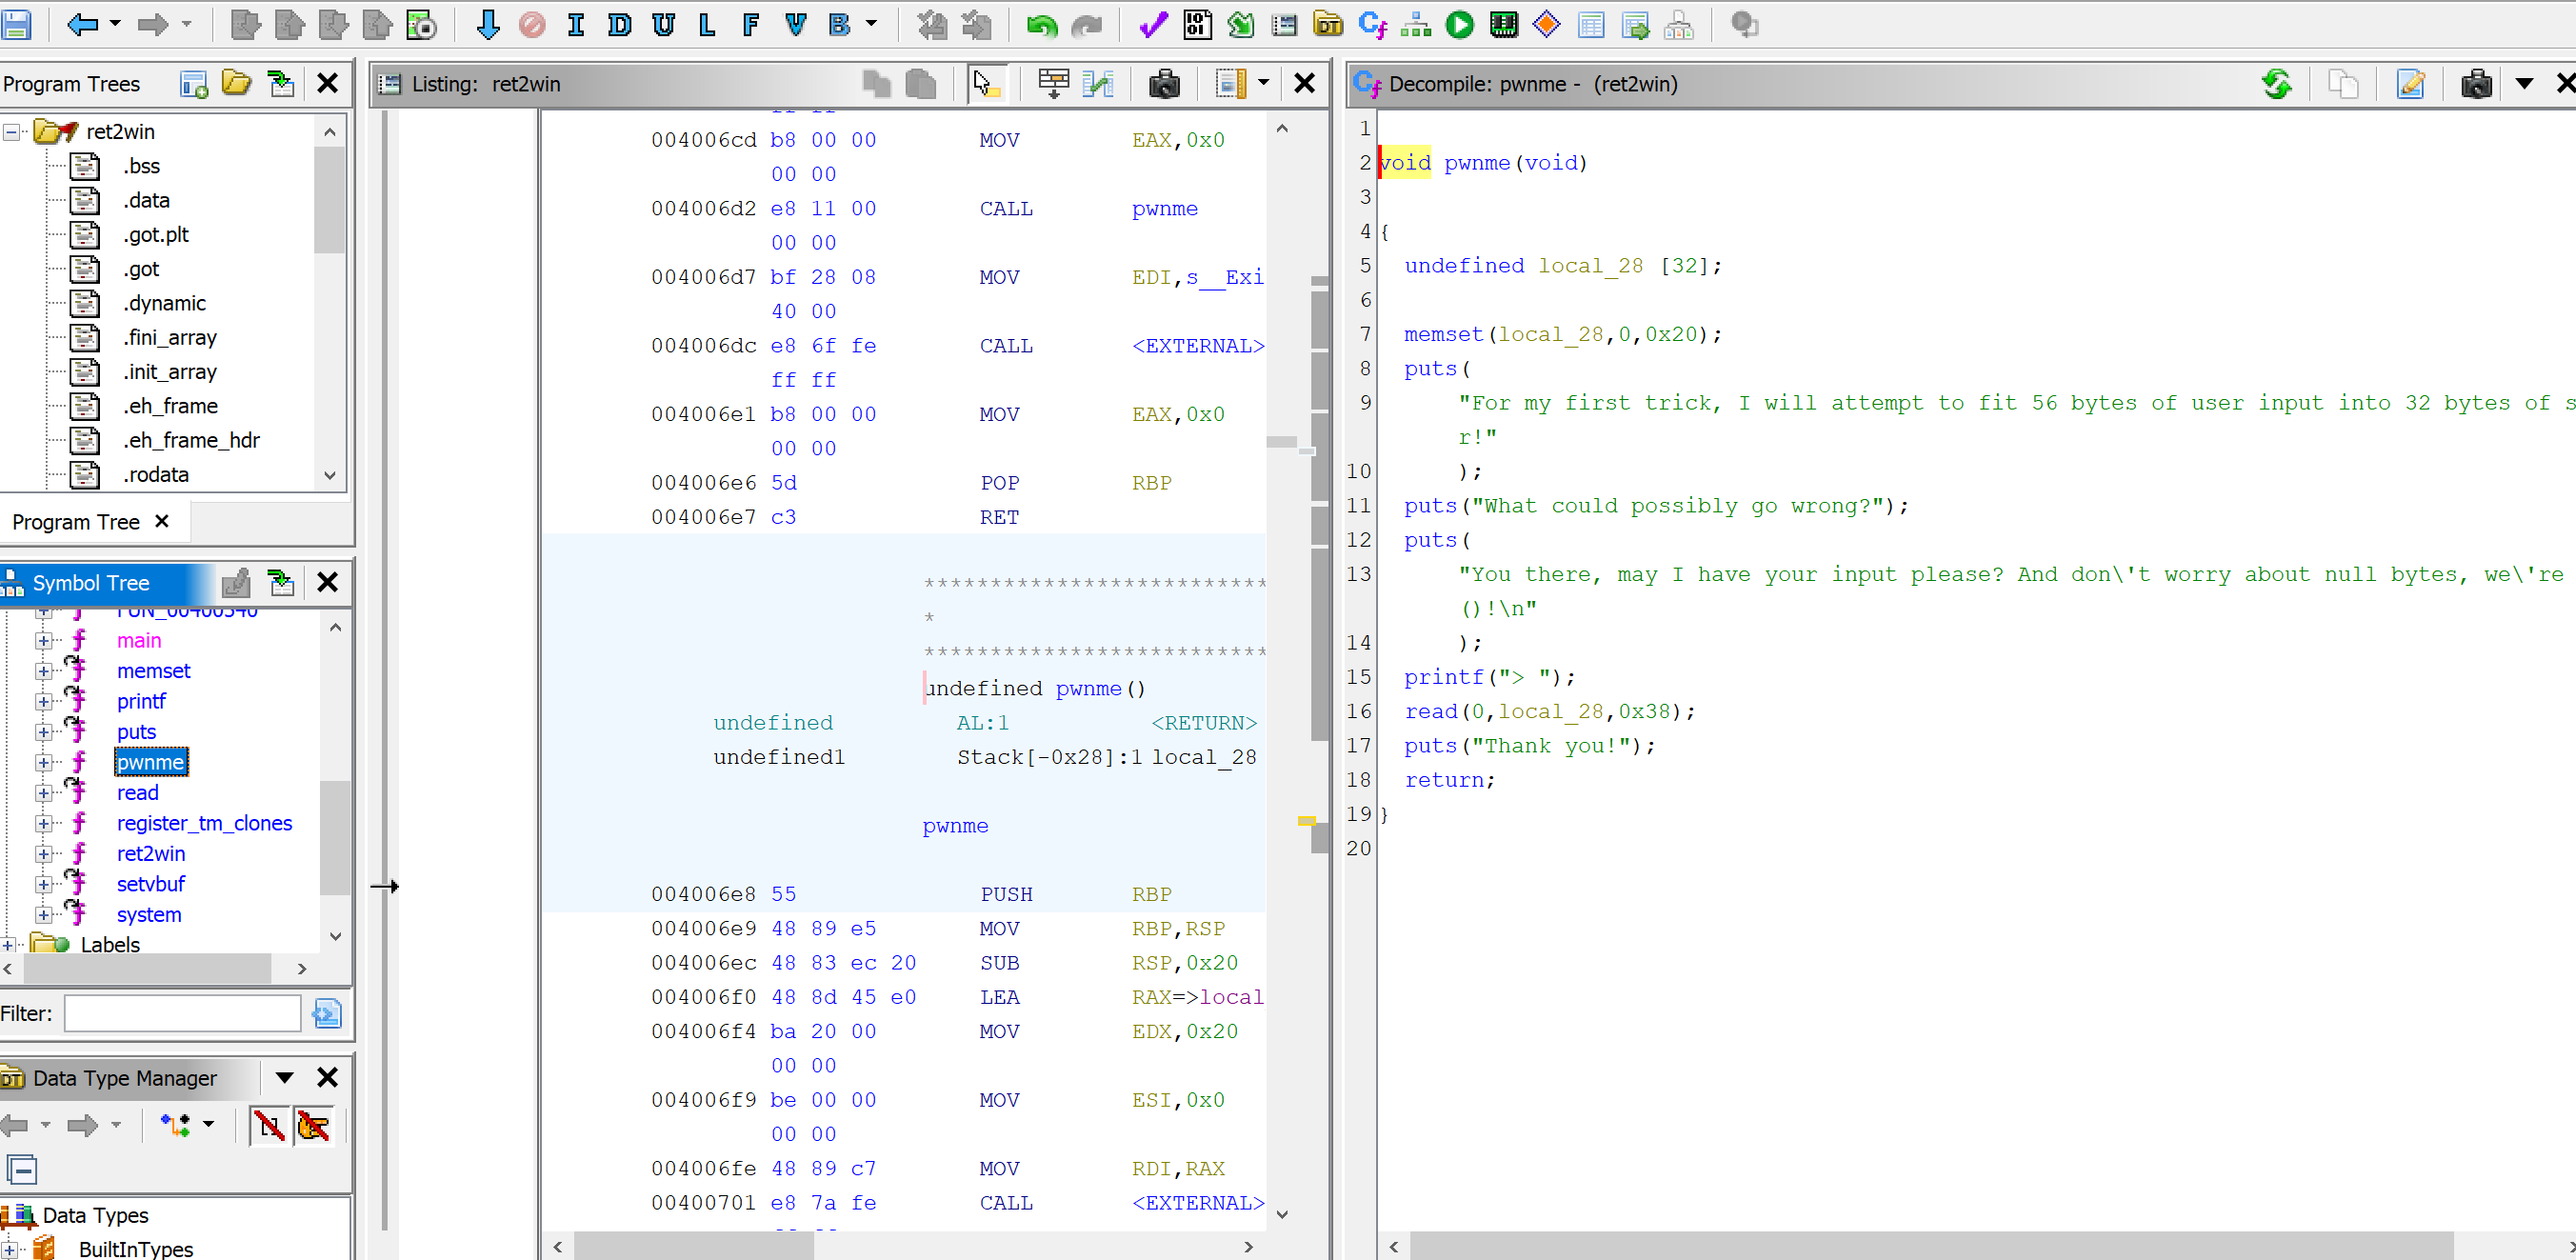Image resolution: width=2576 pixels, height=1260 pixels.
Task: Click read call in decompiled code
Action: click(x=1430, y=712)
